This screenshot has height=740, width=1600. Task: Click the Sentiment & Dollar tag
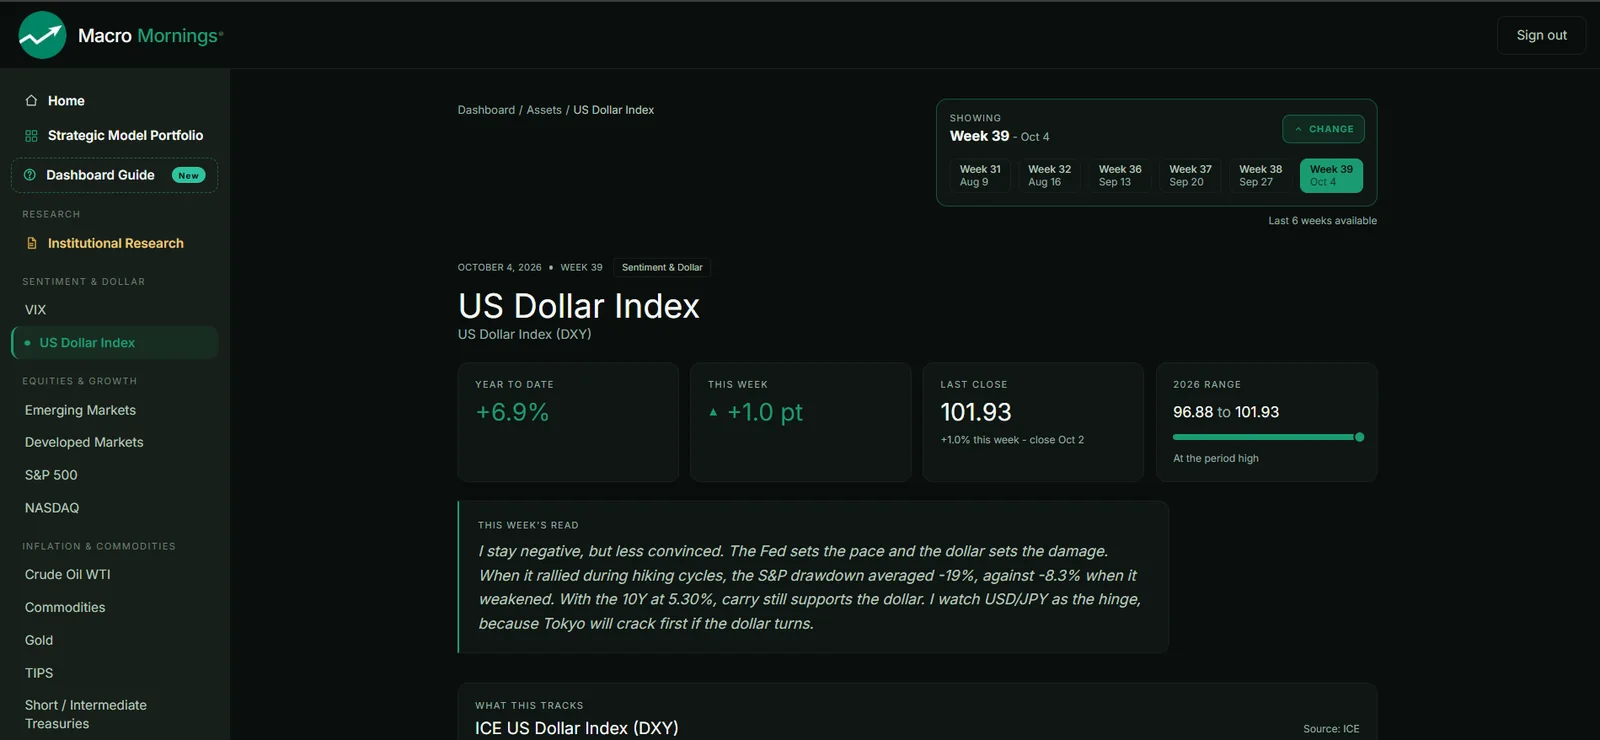[662, 268]
